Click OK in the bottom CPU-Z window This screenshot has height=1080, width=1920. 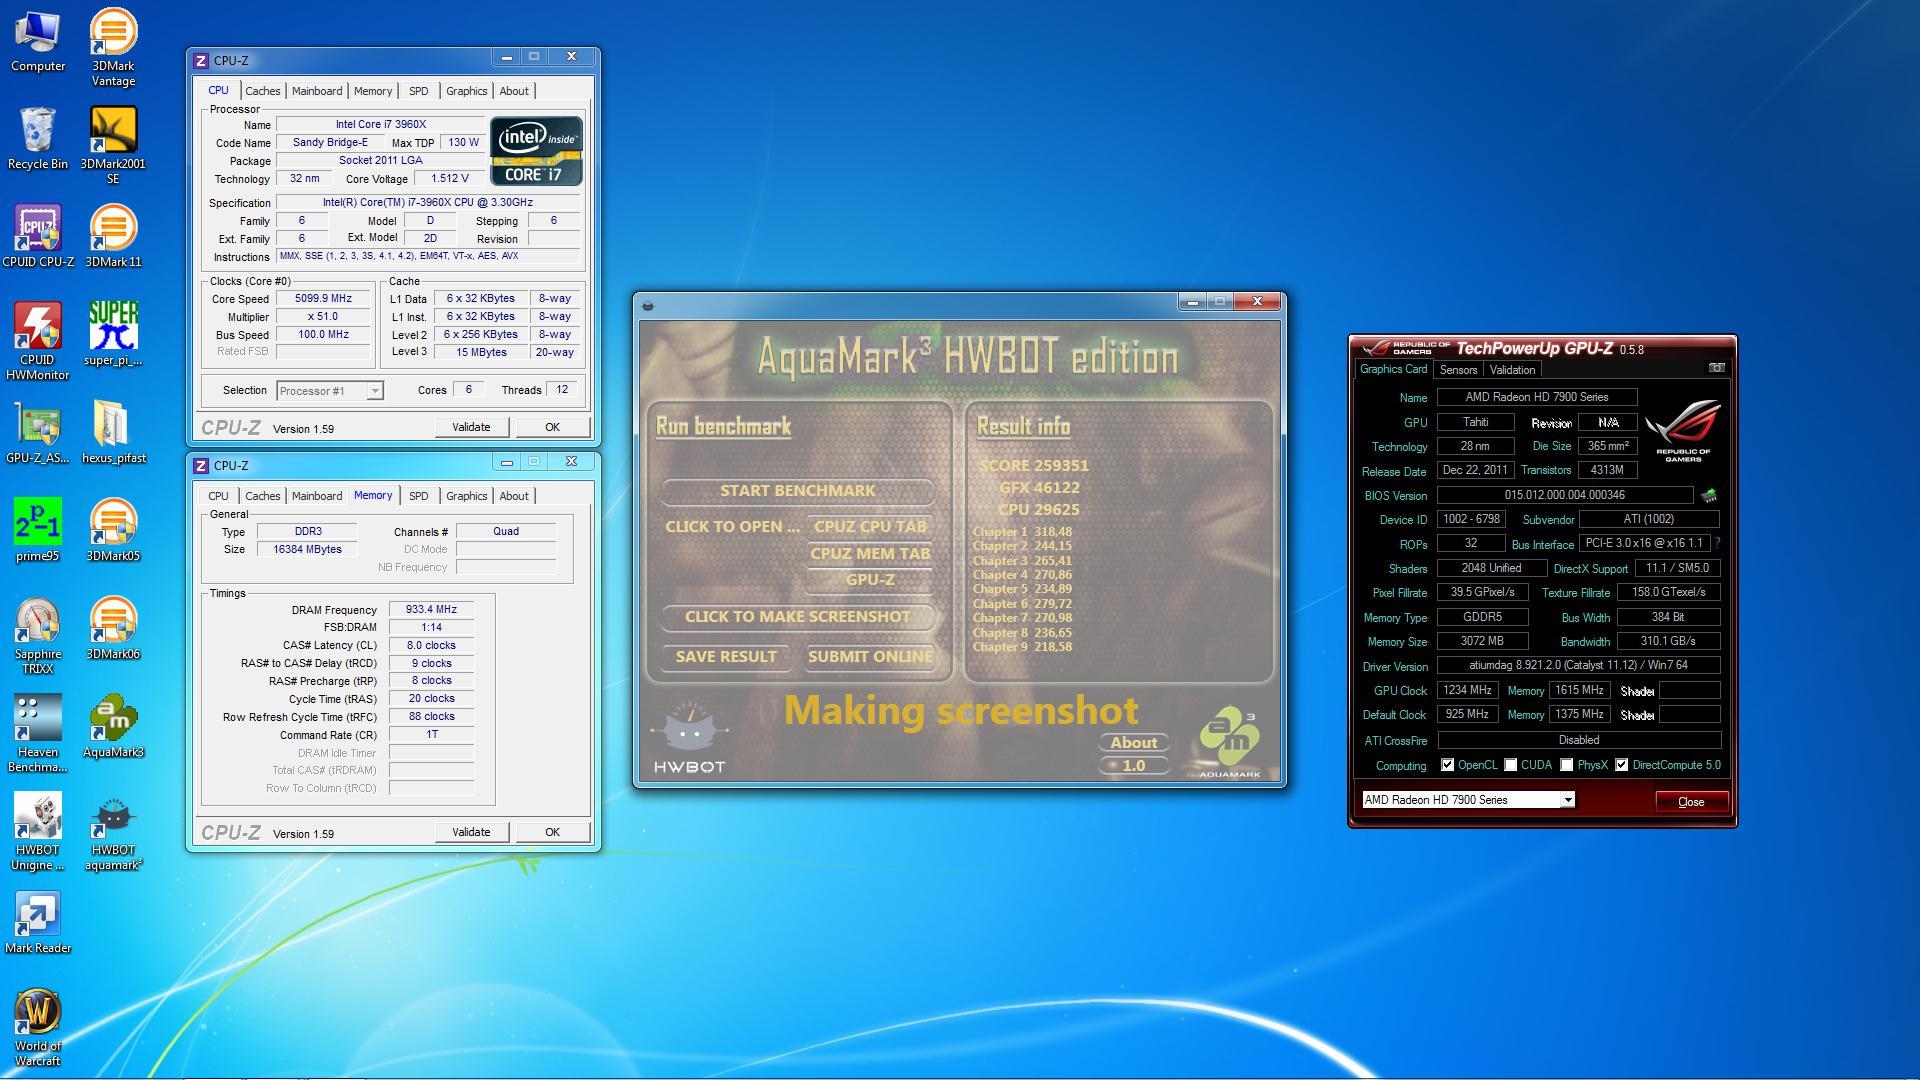click(x=552, y=832)
